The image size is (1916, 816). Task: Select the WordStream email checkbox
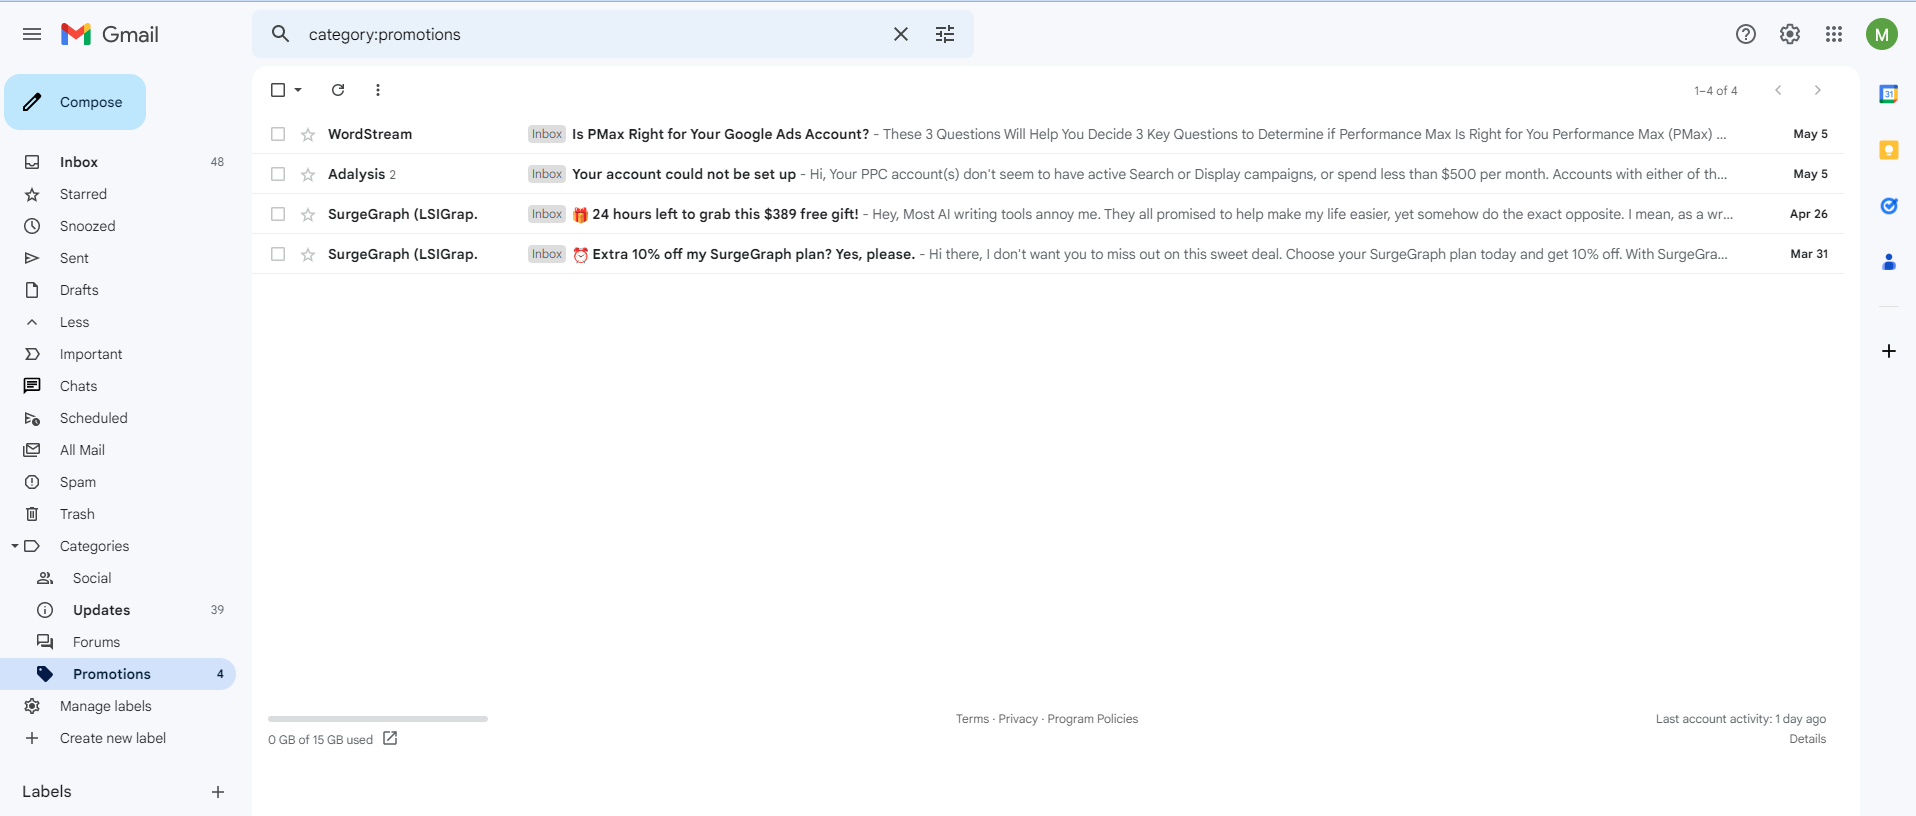coord(278,134)
